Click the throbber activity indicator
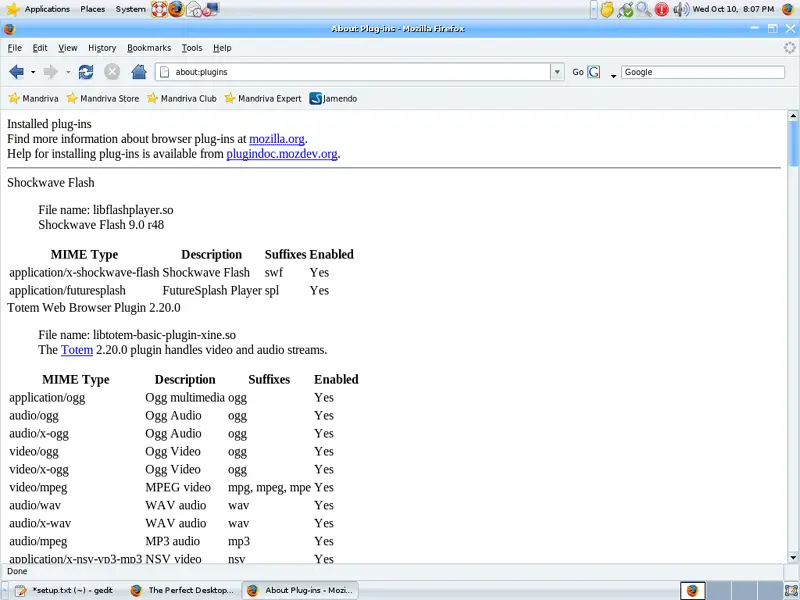Image resolution: width=800 pixels, height=600 pixels. (789, 48)
